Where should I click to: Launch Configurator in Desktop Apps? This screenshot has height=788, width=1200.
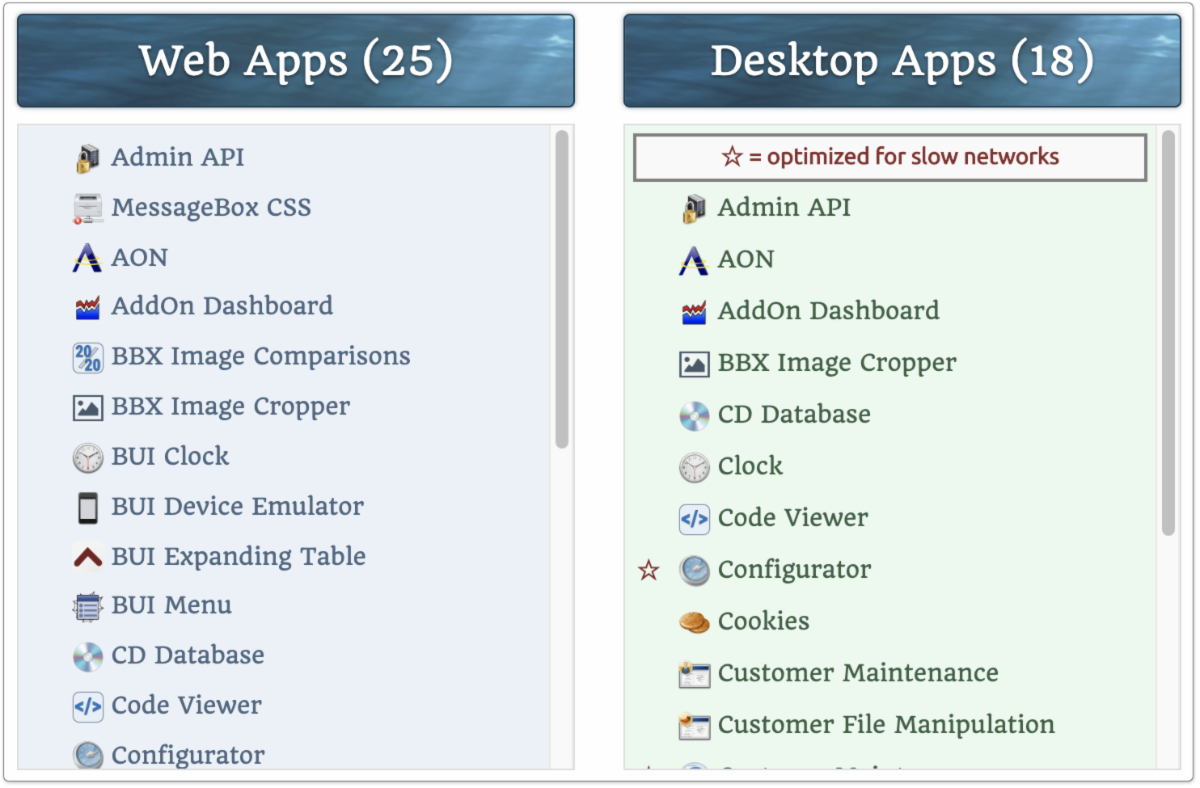tap(794, 570)
